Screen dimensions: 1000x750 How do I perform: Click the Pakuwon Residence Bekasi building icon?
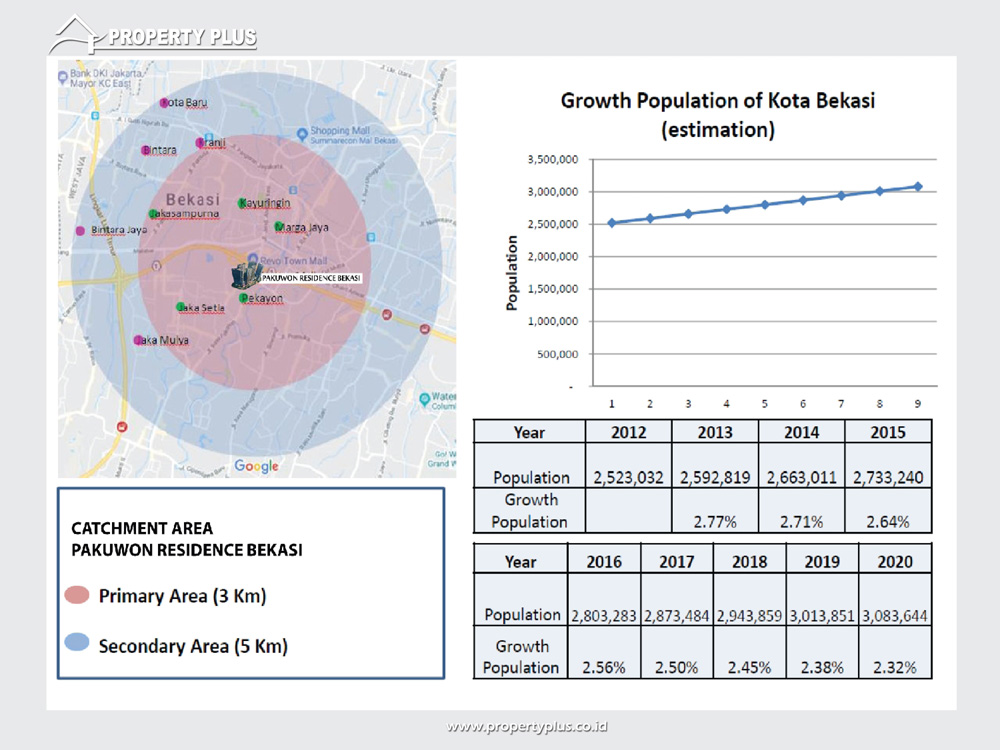tap(245, 276)
